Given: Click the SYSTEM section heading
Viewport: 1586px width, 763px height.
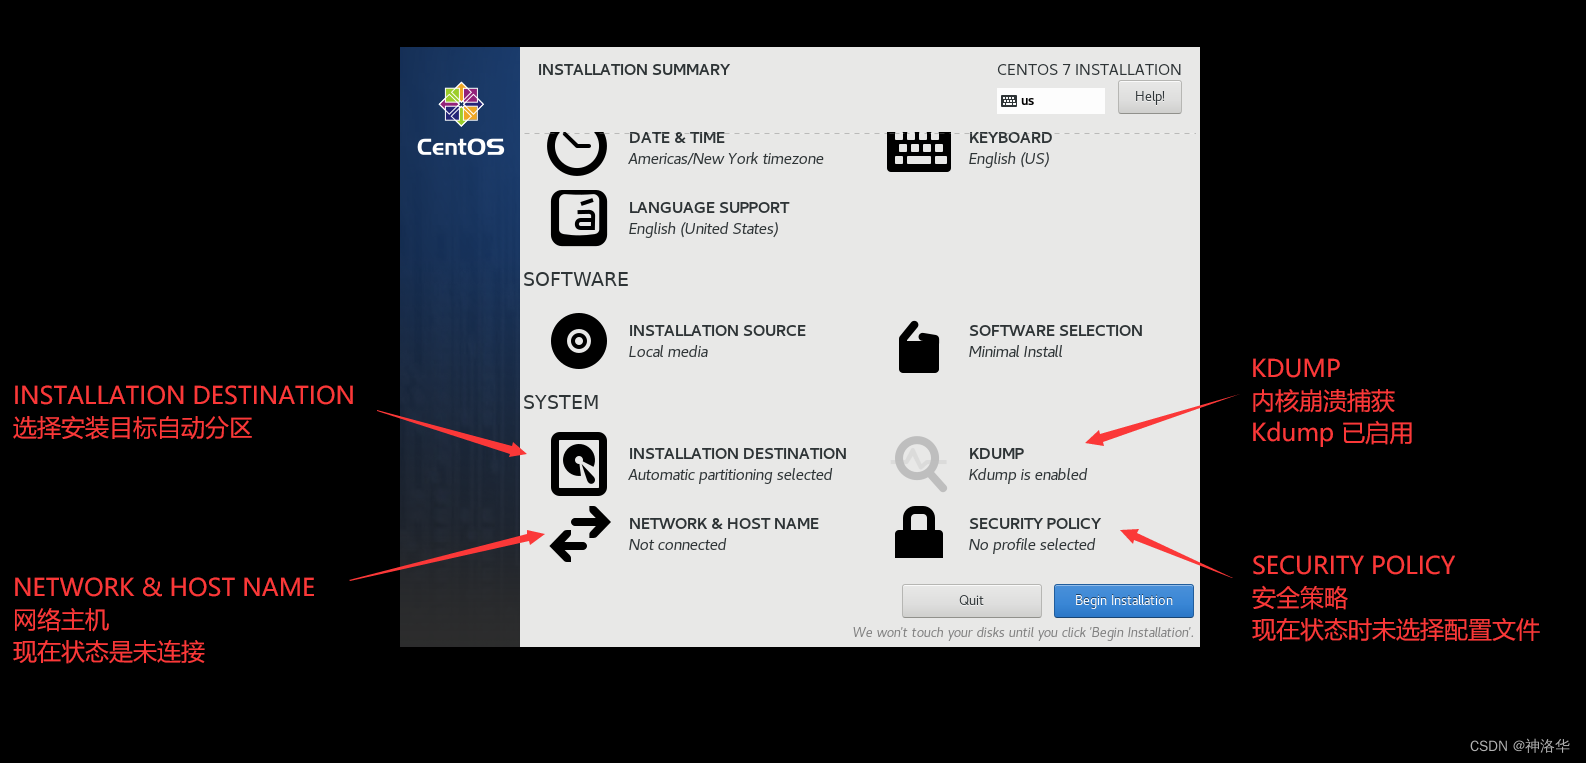Looking at the screenshot, I should click(561, 403).
